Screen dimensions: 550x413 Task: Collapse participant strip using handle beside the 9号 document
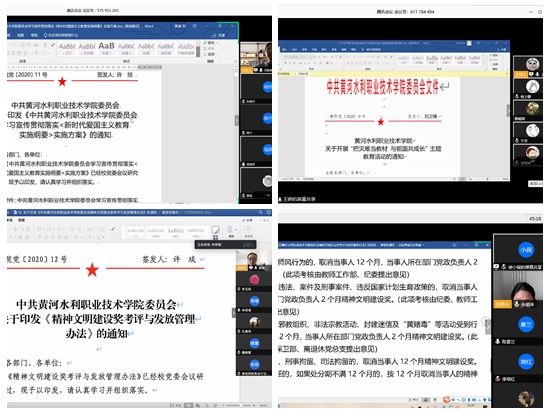click(x=508, y=111)
